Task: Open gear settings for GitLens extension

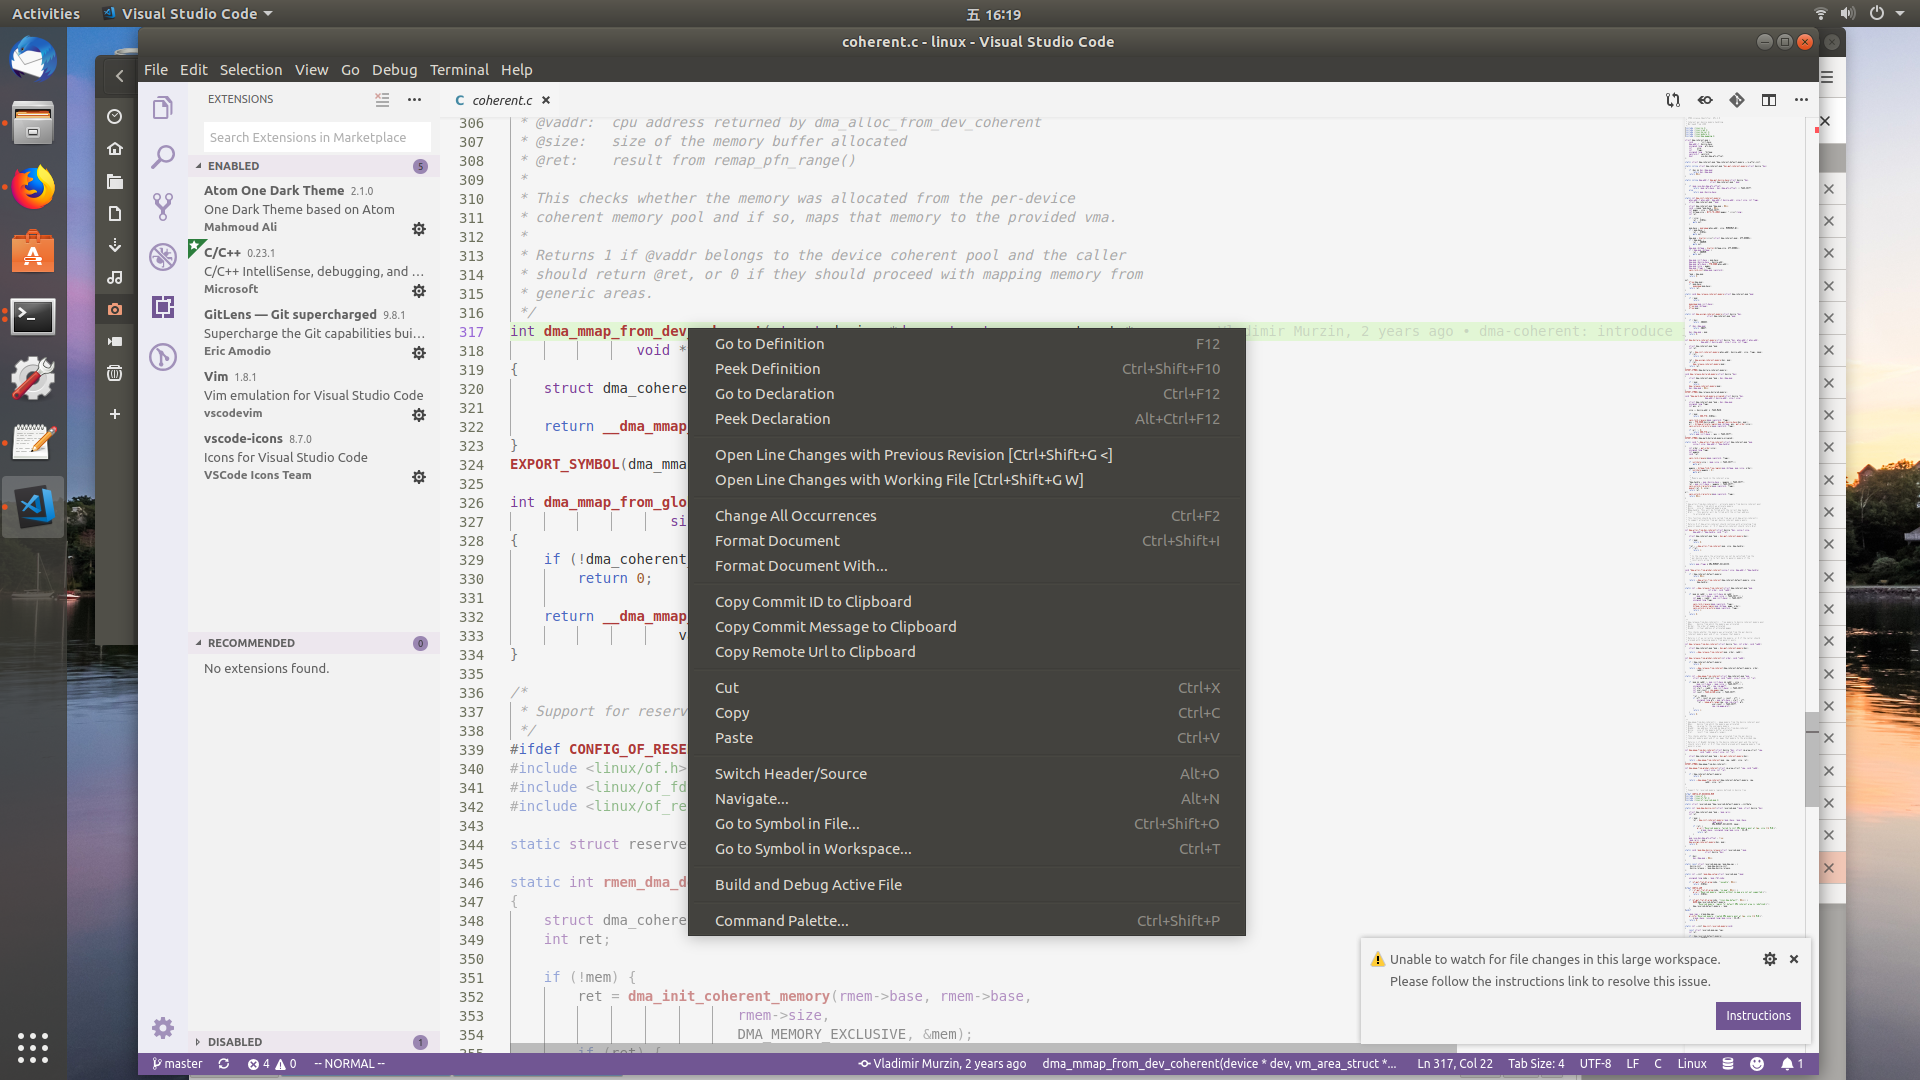Action: click(419, 353)
